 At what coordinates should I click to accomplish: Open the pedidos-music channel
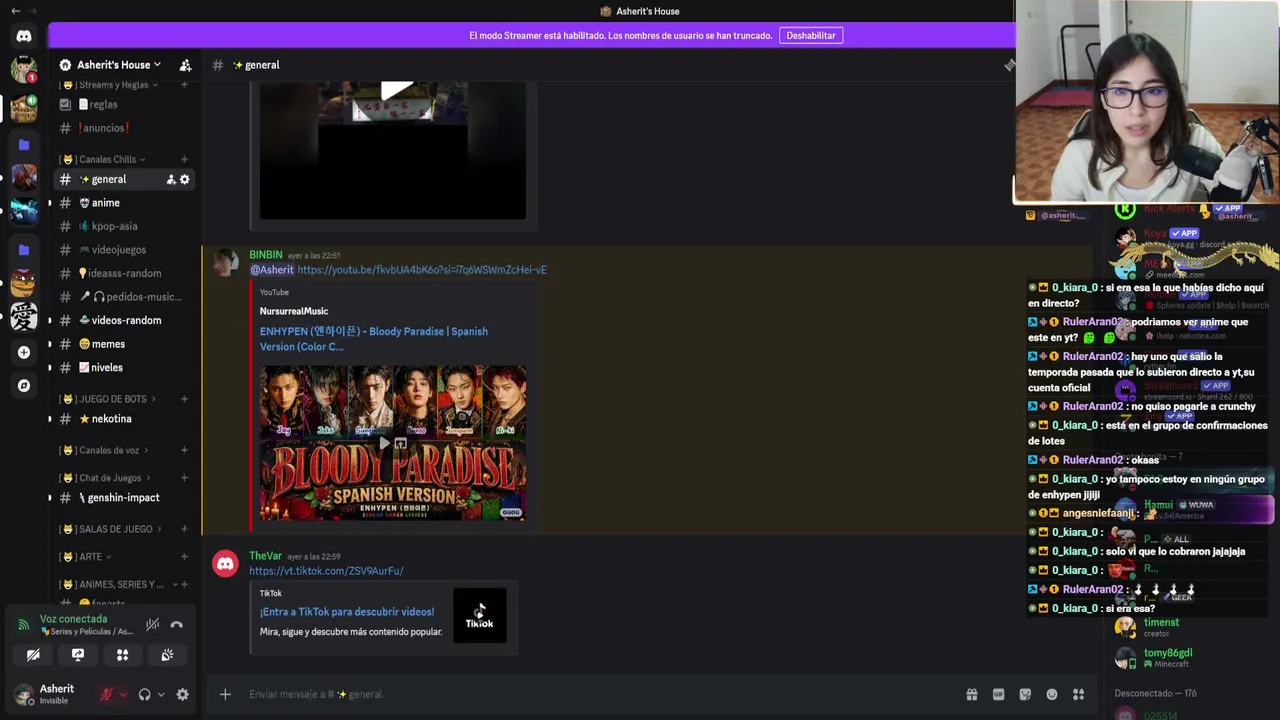coord(124,297)
